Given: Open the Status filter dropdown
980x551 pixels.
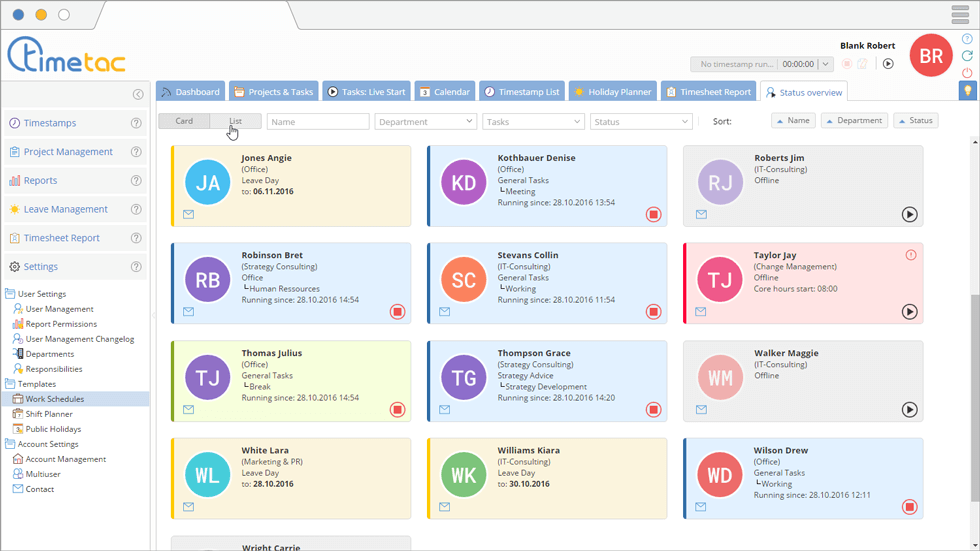Looking at the screenshot, I should 641,121.
